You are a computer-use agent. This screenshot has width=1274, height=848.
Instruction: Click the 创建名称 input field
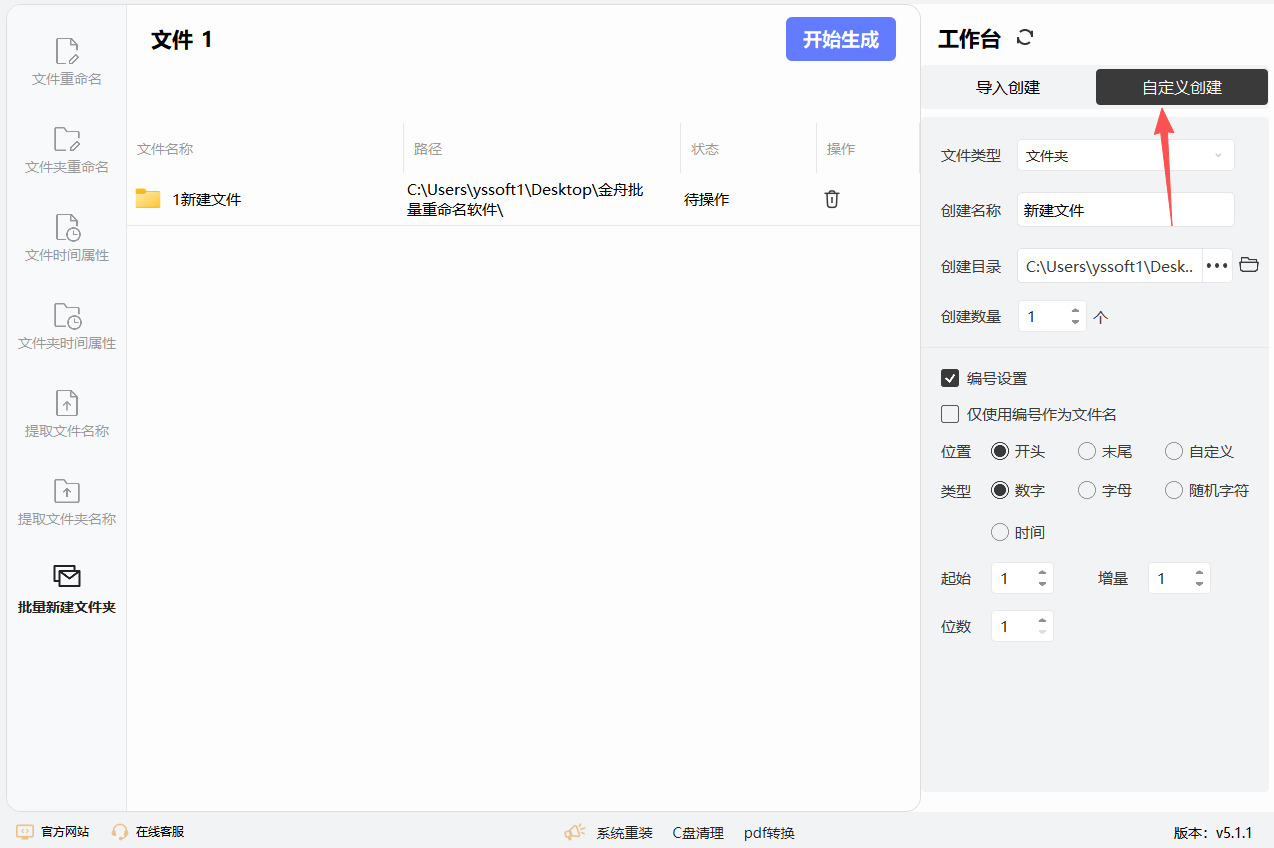(1126, 210)
